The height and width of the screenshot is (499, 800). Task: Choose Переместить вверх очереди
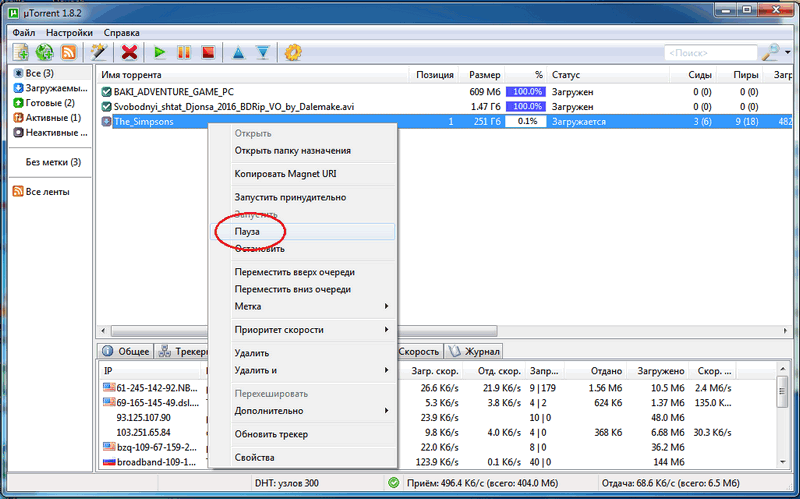pyautogui.click(x=303, y=272)
